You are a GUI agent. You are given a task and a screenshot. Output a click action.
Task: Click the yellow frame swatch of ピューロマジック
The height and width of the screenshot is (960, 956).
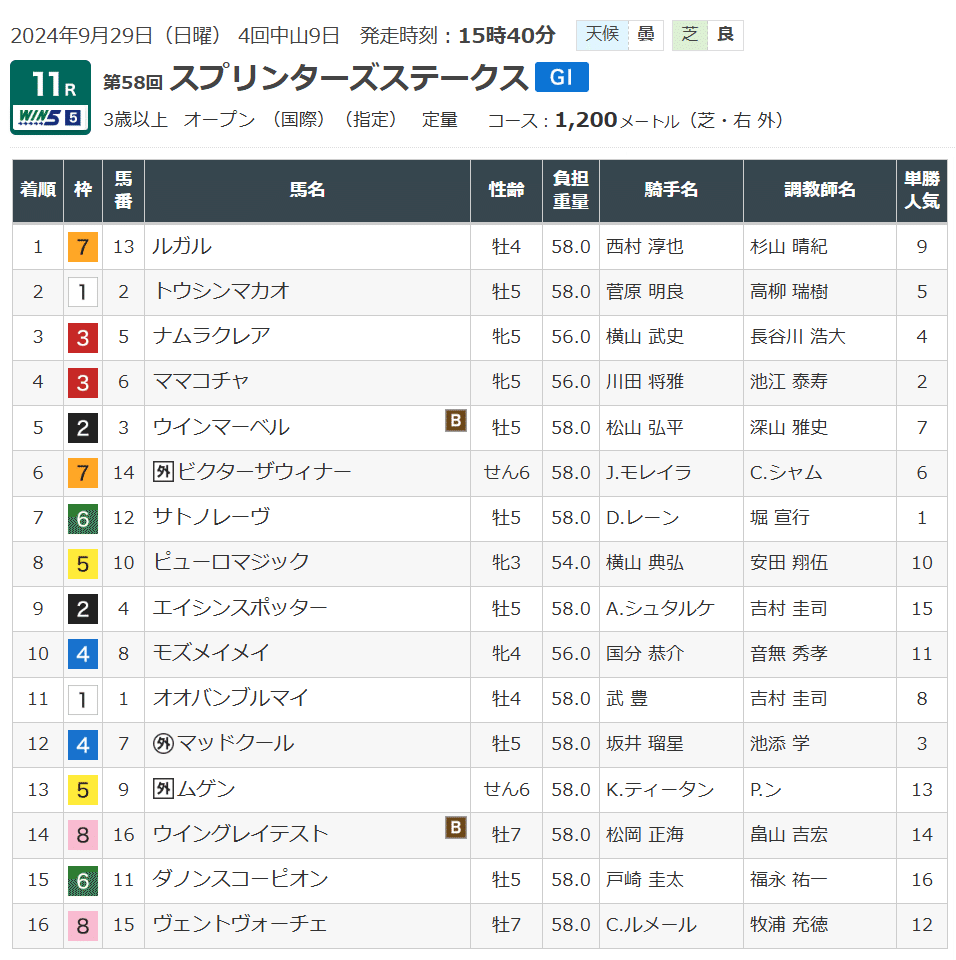[x=82, y=563]
